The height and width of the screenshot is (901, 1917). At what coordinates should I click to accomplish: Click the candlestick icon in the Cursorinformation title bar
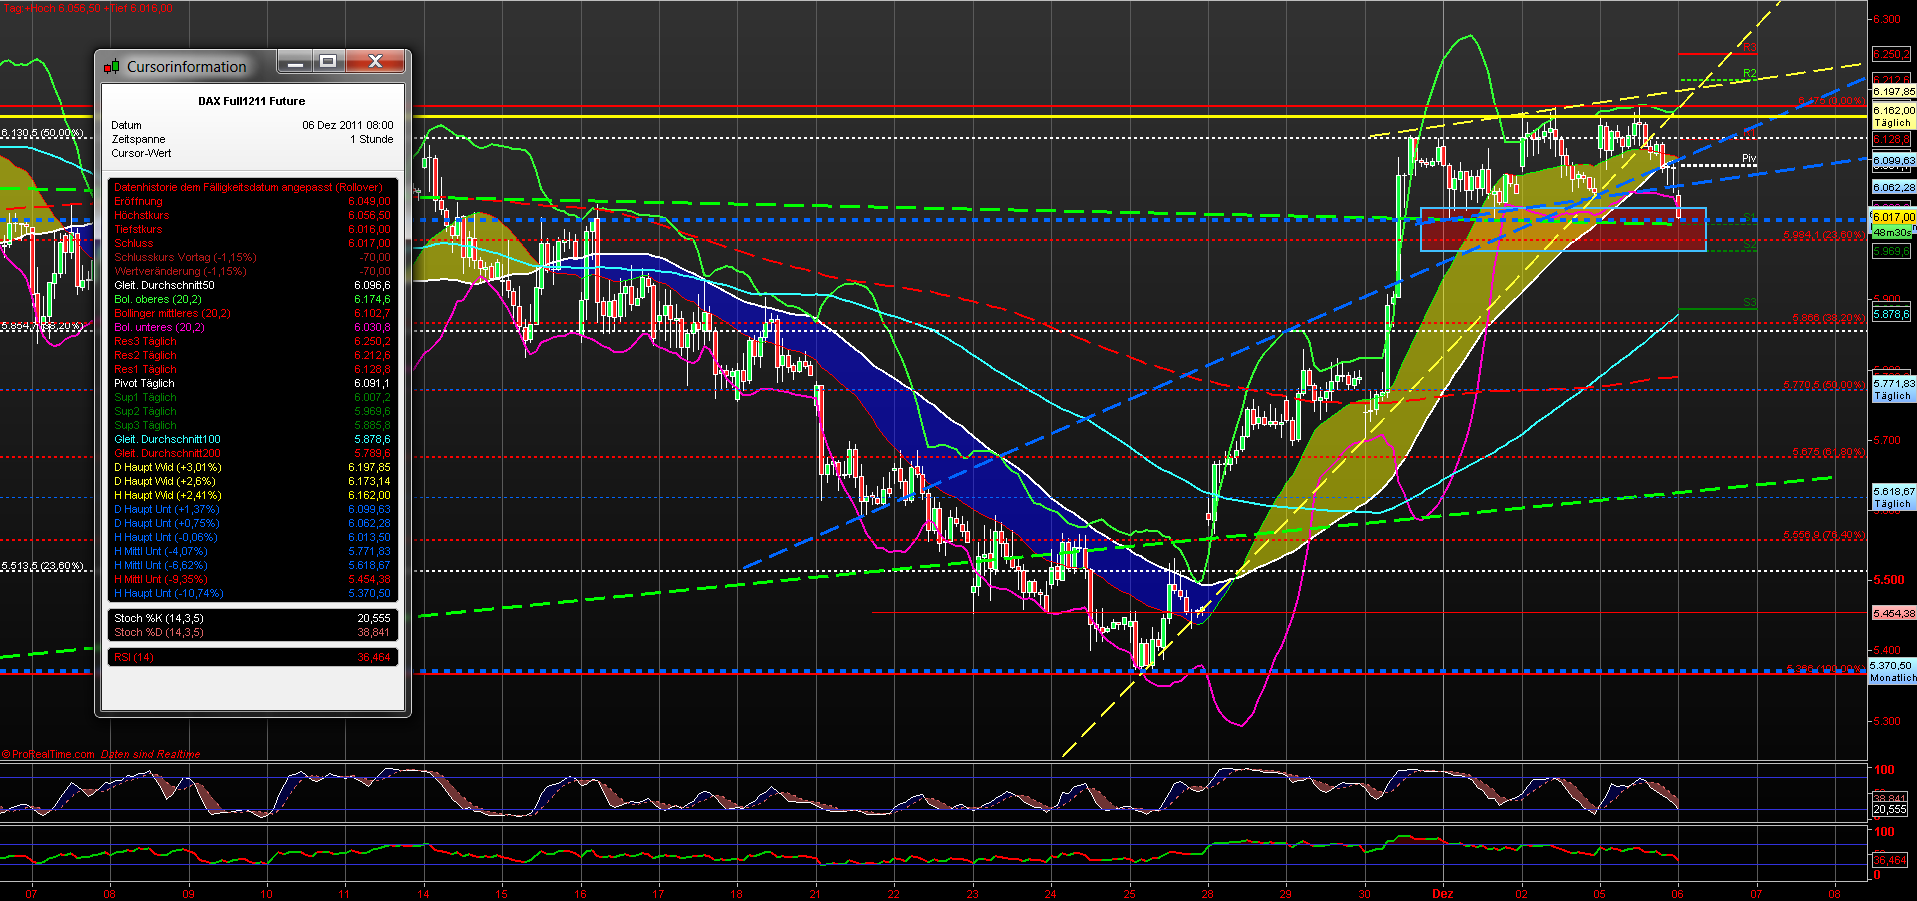tap(110, 66)
